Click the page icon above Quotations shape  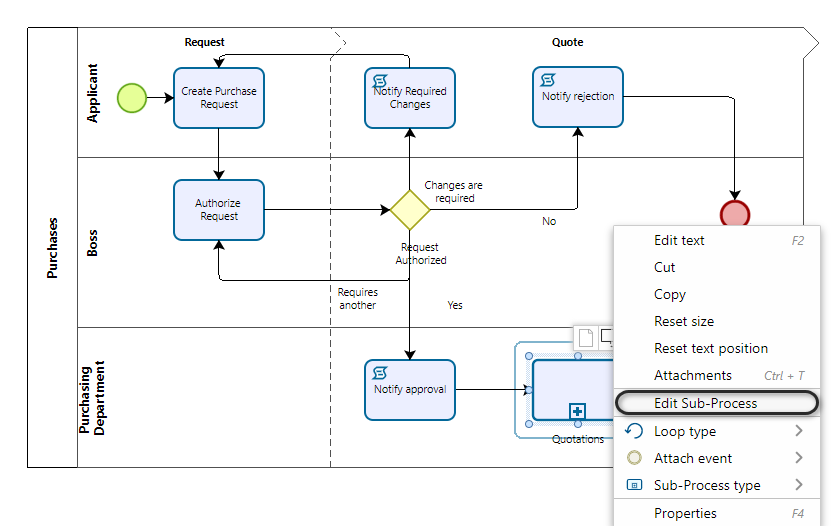[586, 338]
